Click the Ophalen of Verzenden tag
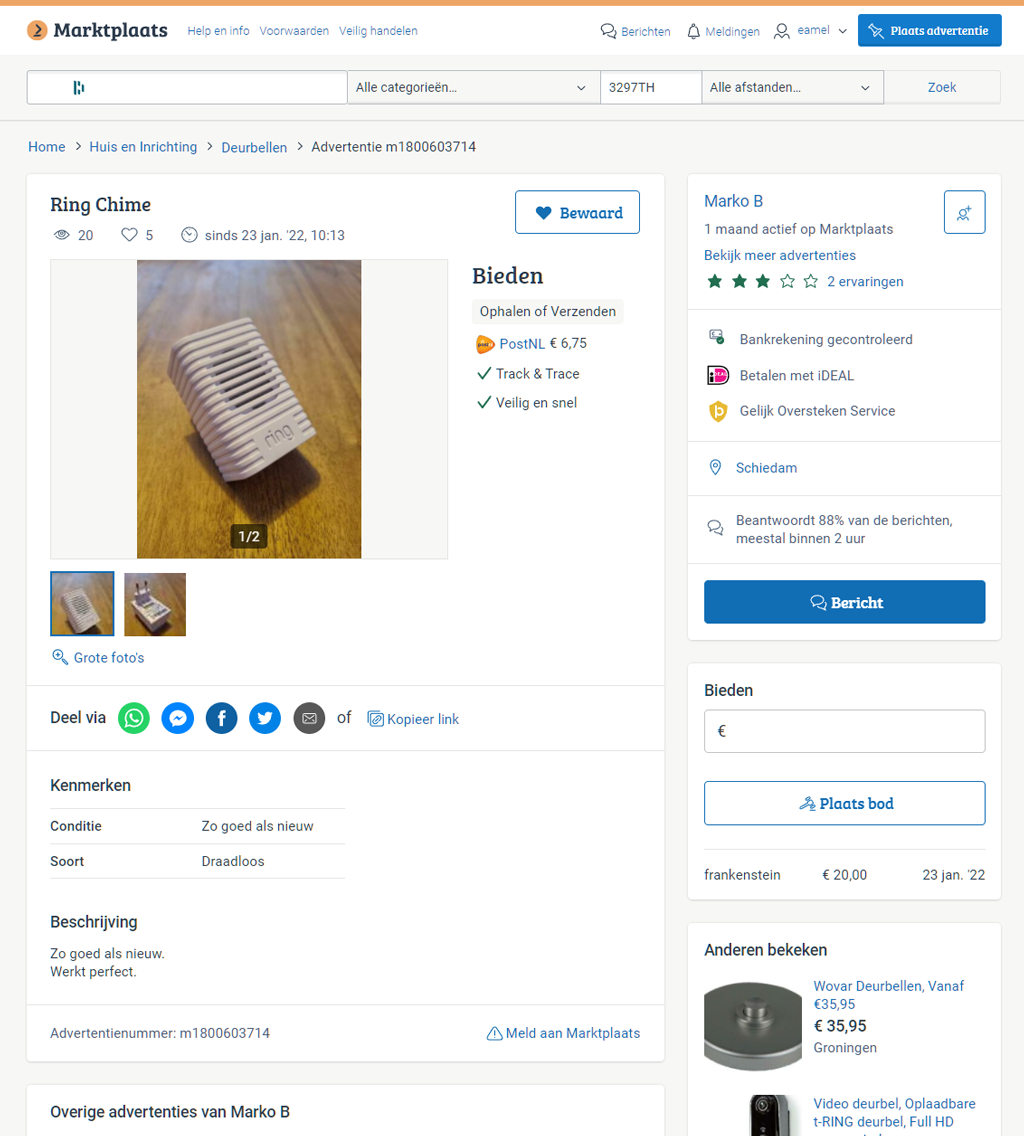The height and width of the screenshot is (1136, 1024). [548, 312]
